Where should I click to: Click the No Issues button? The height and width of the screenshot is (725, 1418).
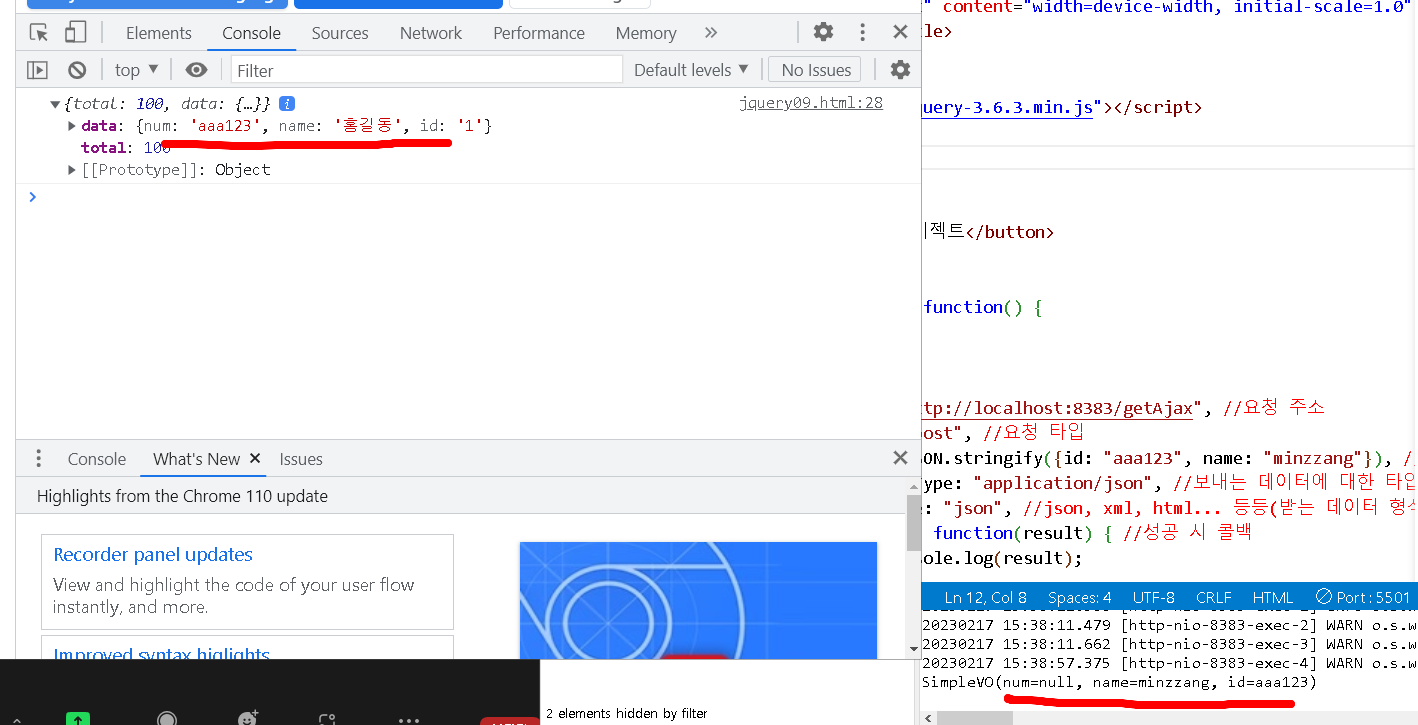click(x=815, y=70)
